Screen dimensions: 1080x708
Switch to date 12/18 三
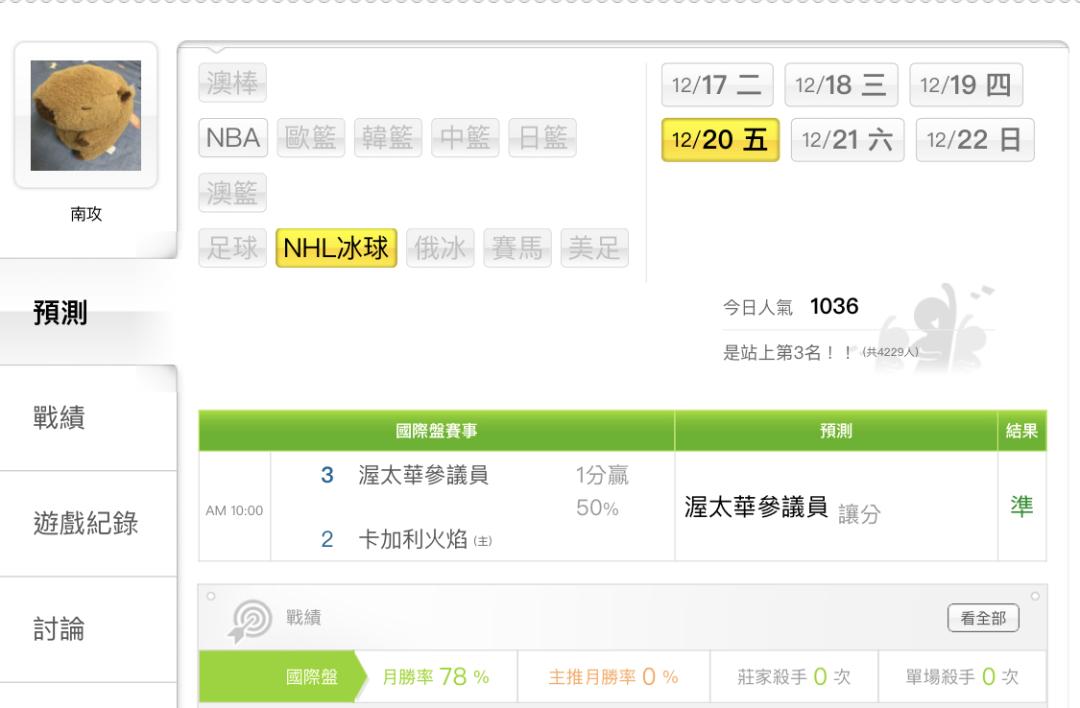[841, 85]
